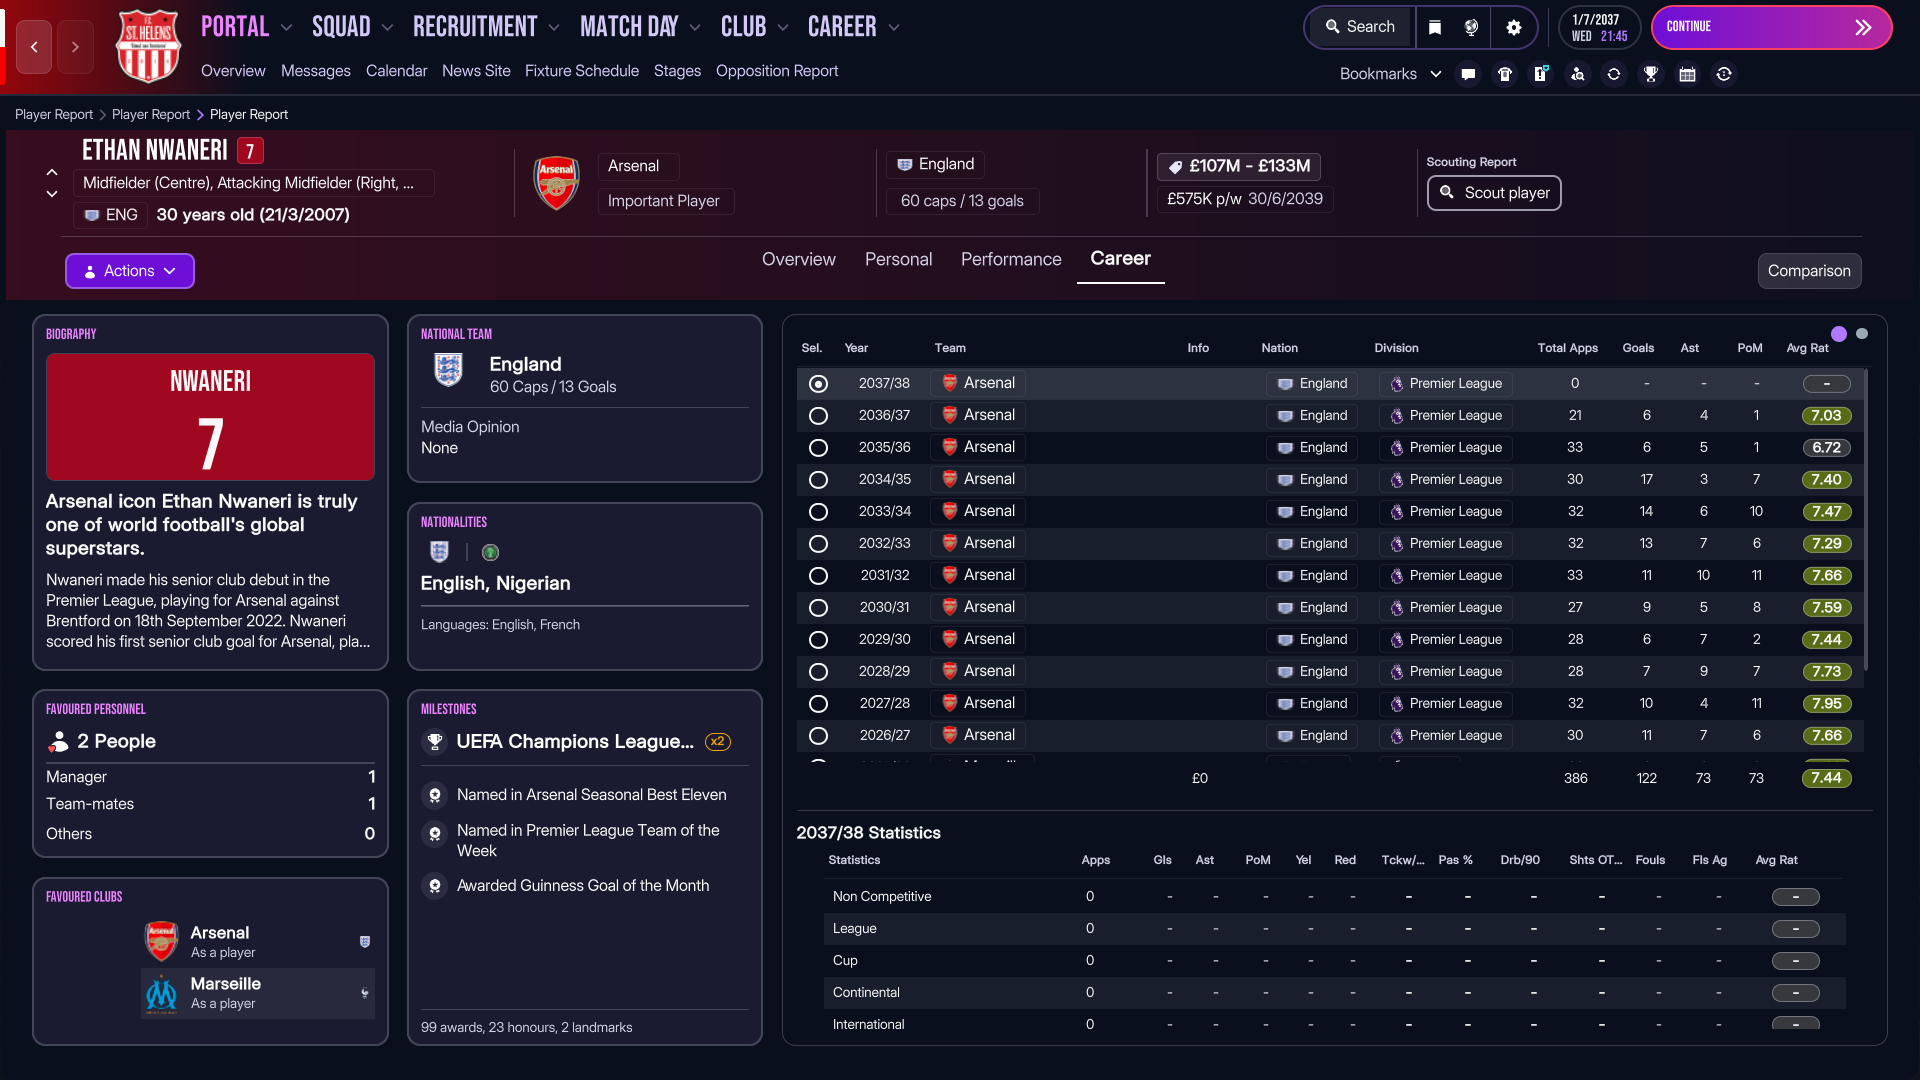Click the bookmark flag icon

[1435, 27]
